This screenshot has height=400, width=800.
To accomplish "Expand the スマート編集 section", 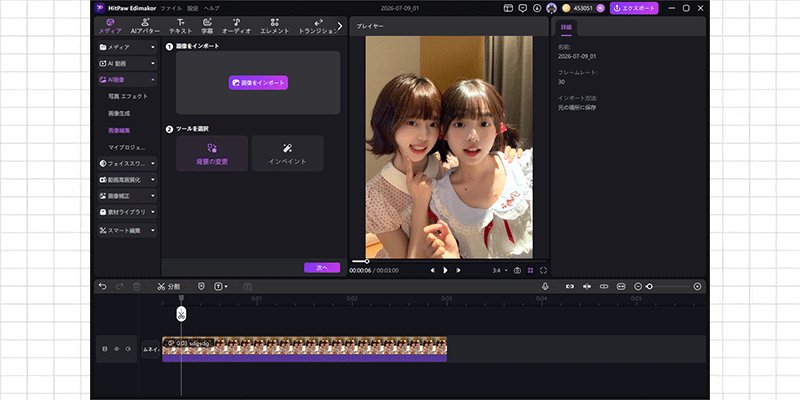I will point(128,230).
